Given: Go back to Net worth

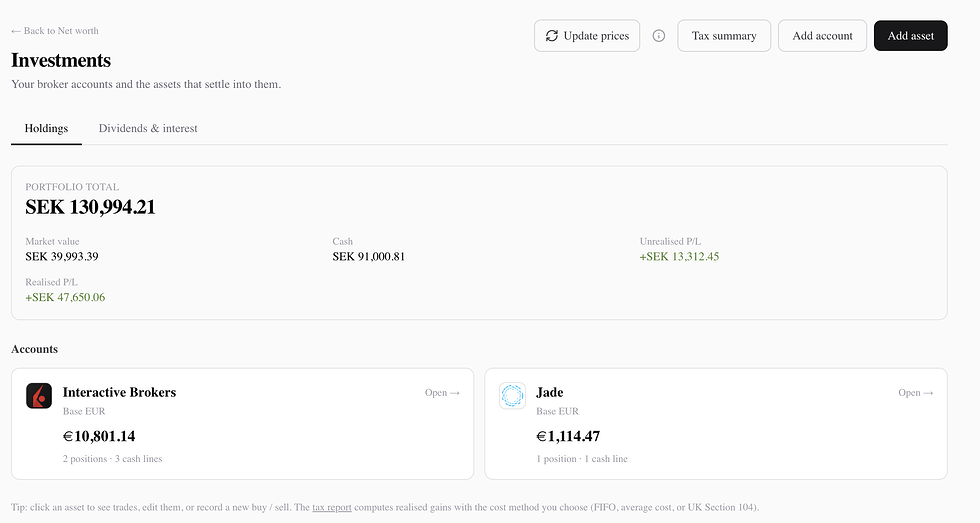Looking at the screenshot, I should point(55,31).
